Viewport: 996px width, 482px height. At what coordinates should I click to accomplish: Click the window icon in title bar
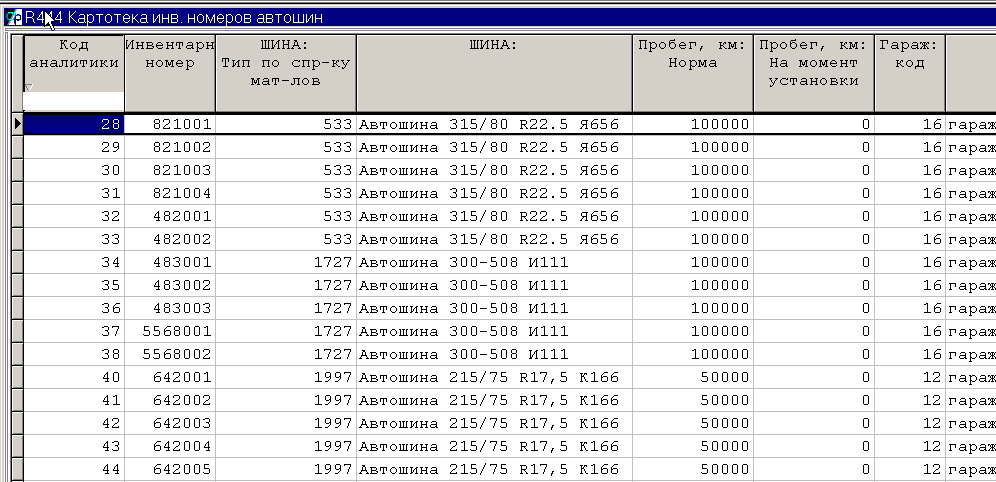(14, 17)
